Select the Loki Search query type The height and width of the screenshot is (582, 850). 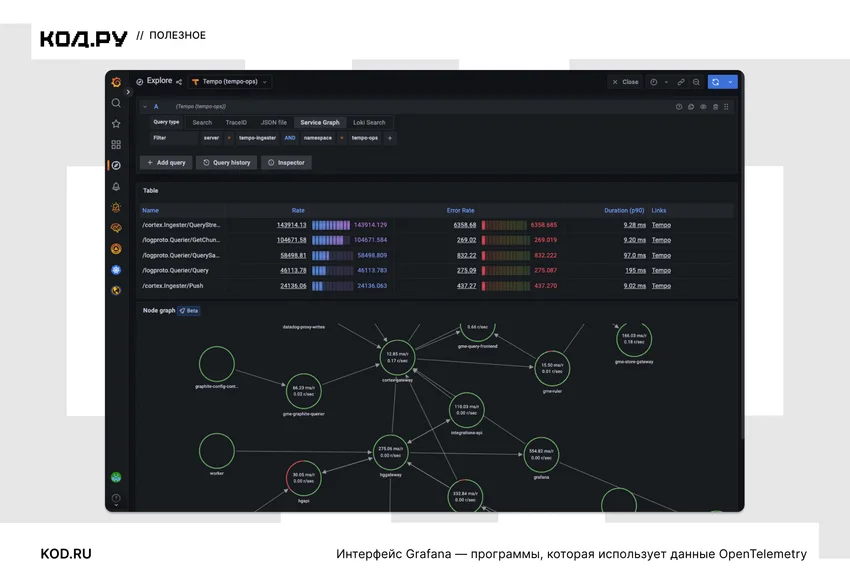pos(369,122)
